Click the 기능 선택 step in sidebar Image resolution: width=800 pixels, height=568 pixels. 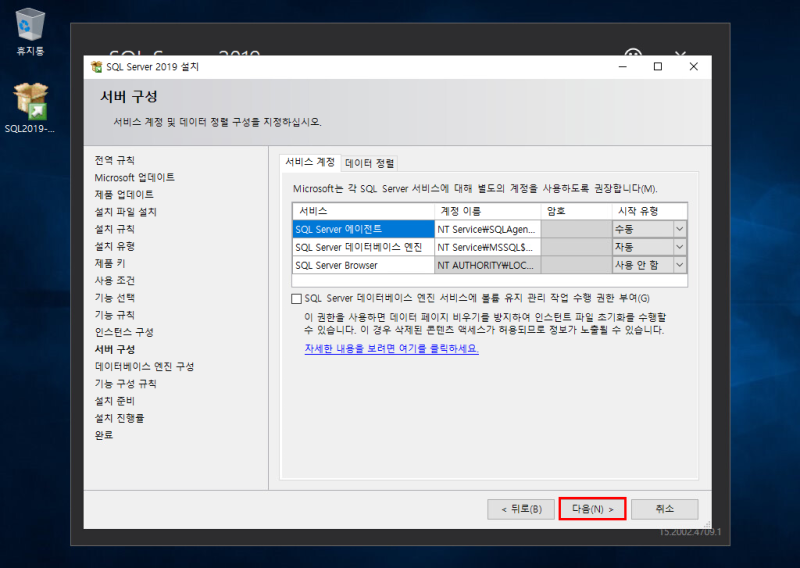(x=114, y=298)
